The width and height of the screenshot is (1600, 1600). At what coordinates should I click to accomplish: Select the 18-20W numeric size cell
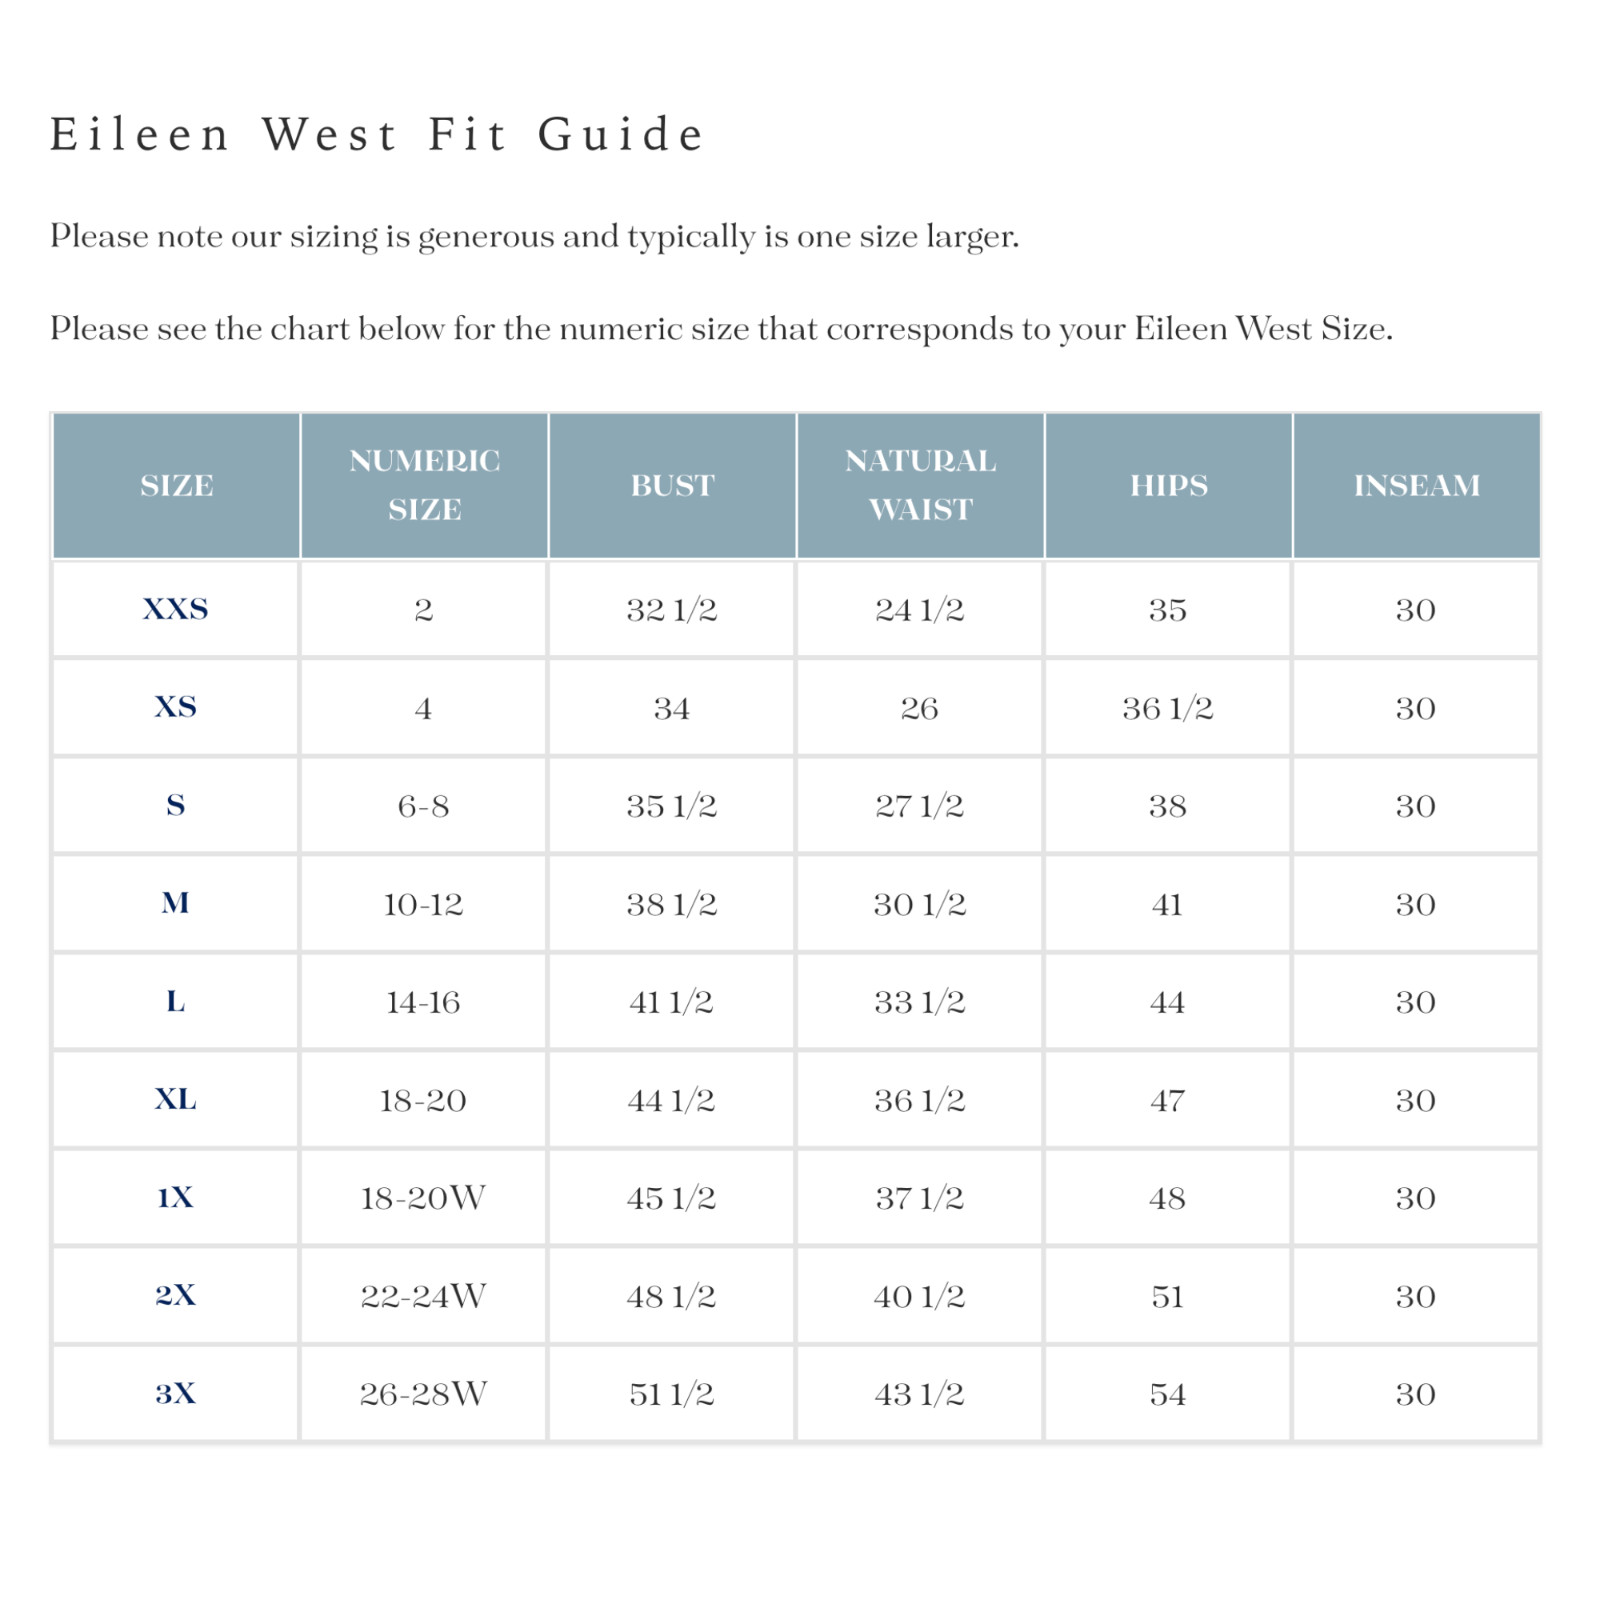[x=424, y=1197]
